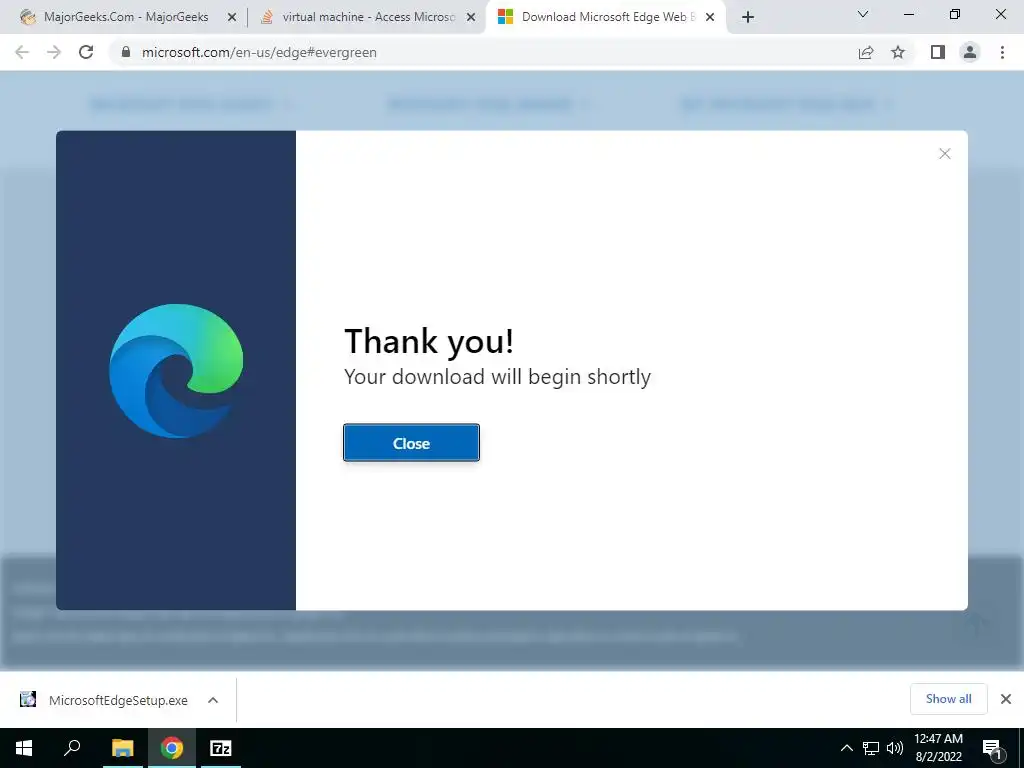
Task: Open the Chrome profile menu
Action: coord(970,52)
